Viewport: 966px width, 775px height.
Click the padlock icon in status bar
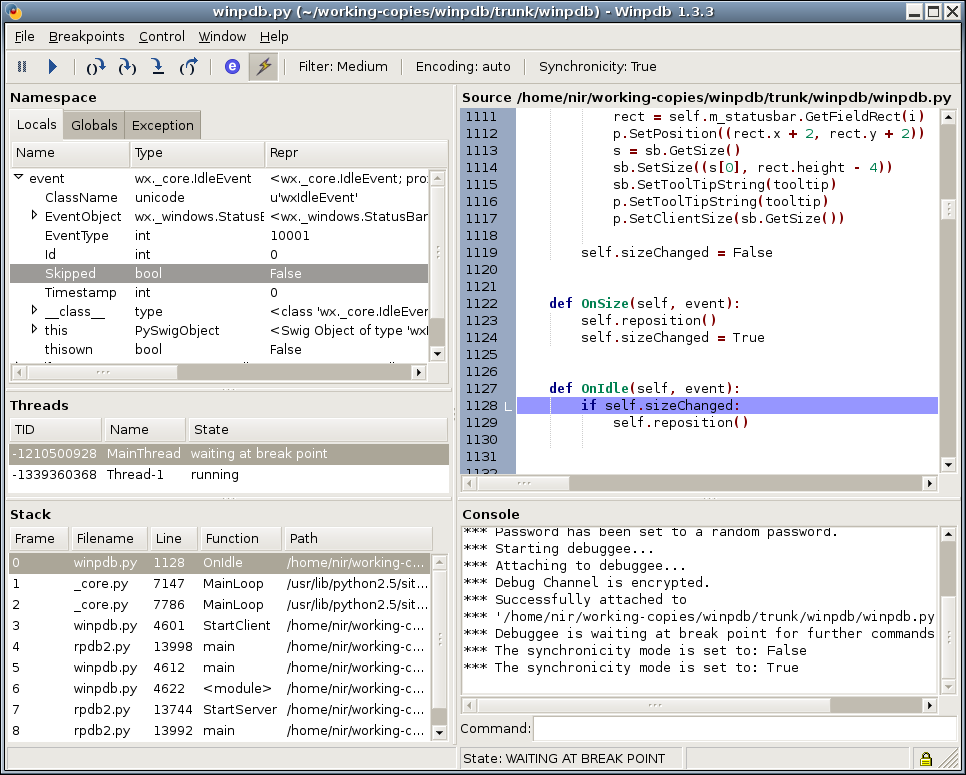click(925, 759)
